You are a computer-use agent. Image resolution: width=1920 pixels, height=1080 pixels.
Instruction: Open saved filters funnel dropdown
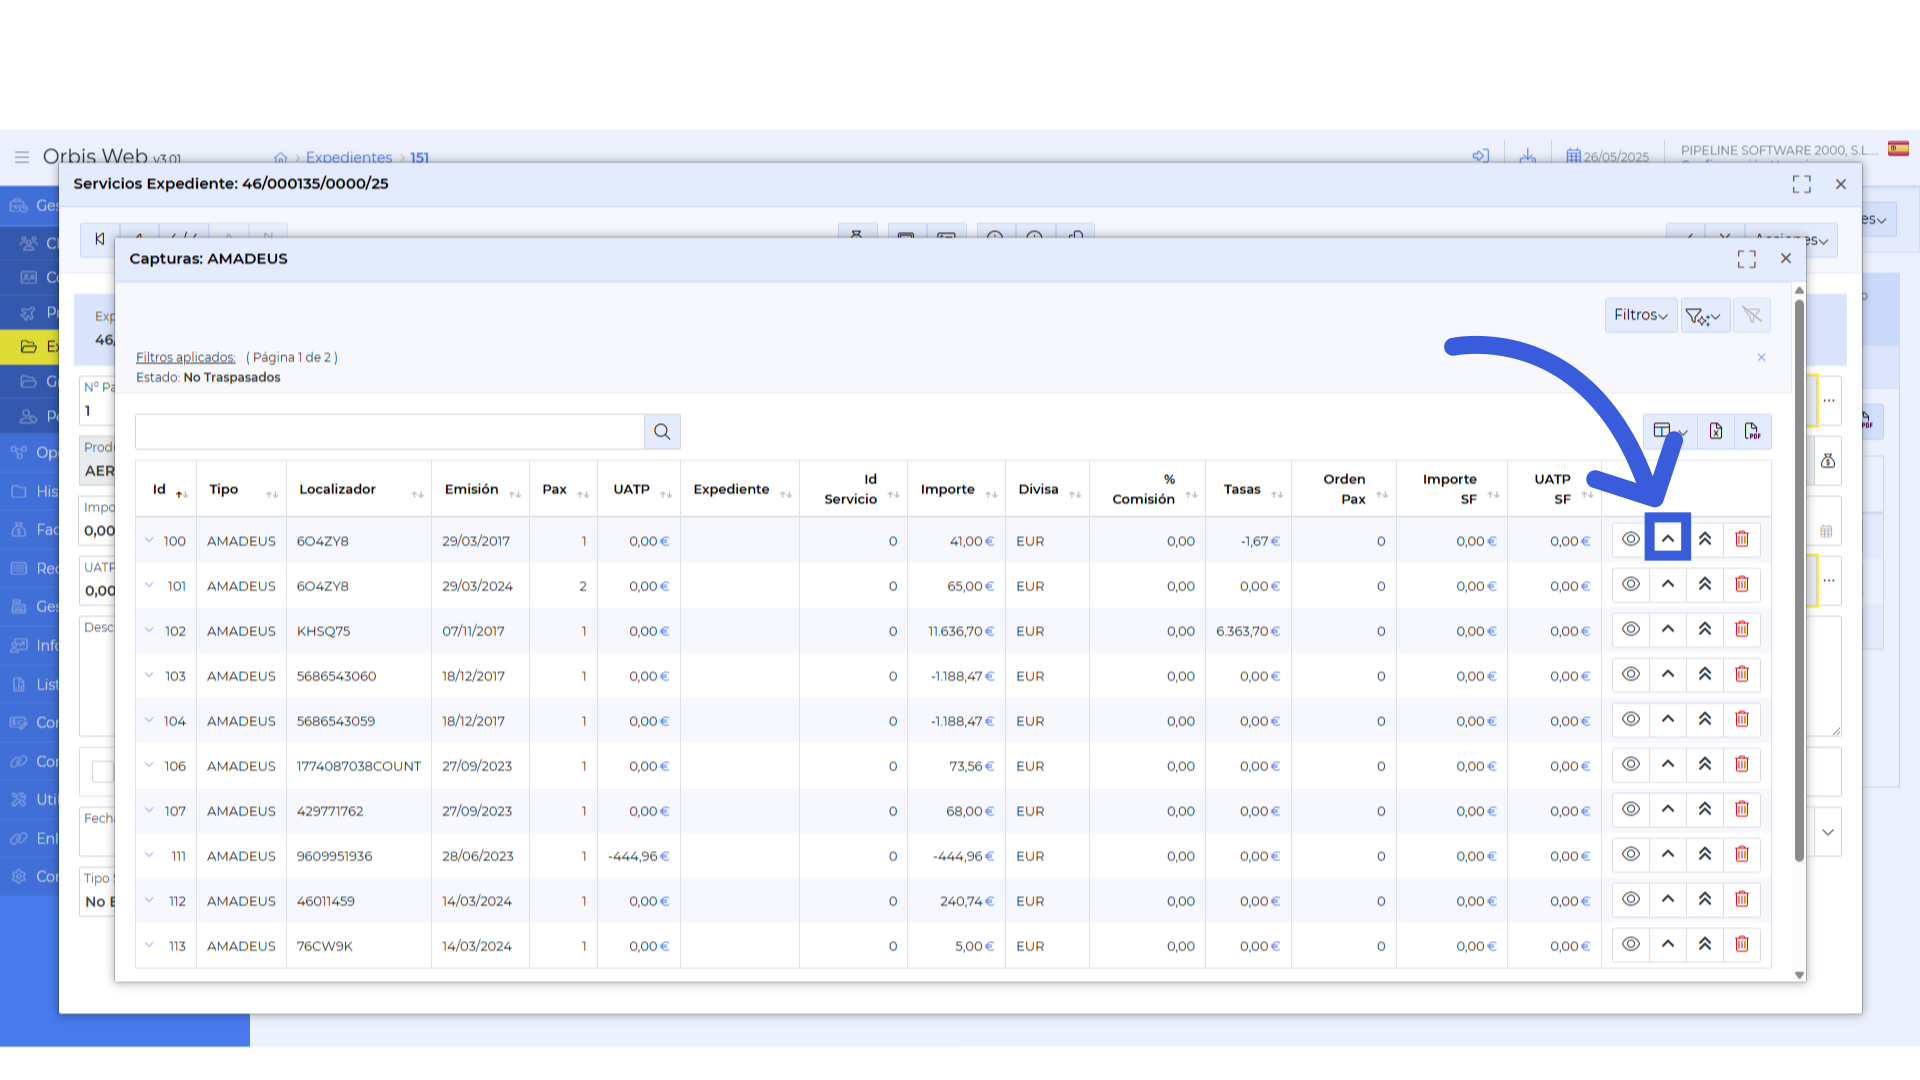pyautogui.click(x=1705, y=315)
